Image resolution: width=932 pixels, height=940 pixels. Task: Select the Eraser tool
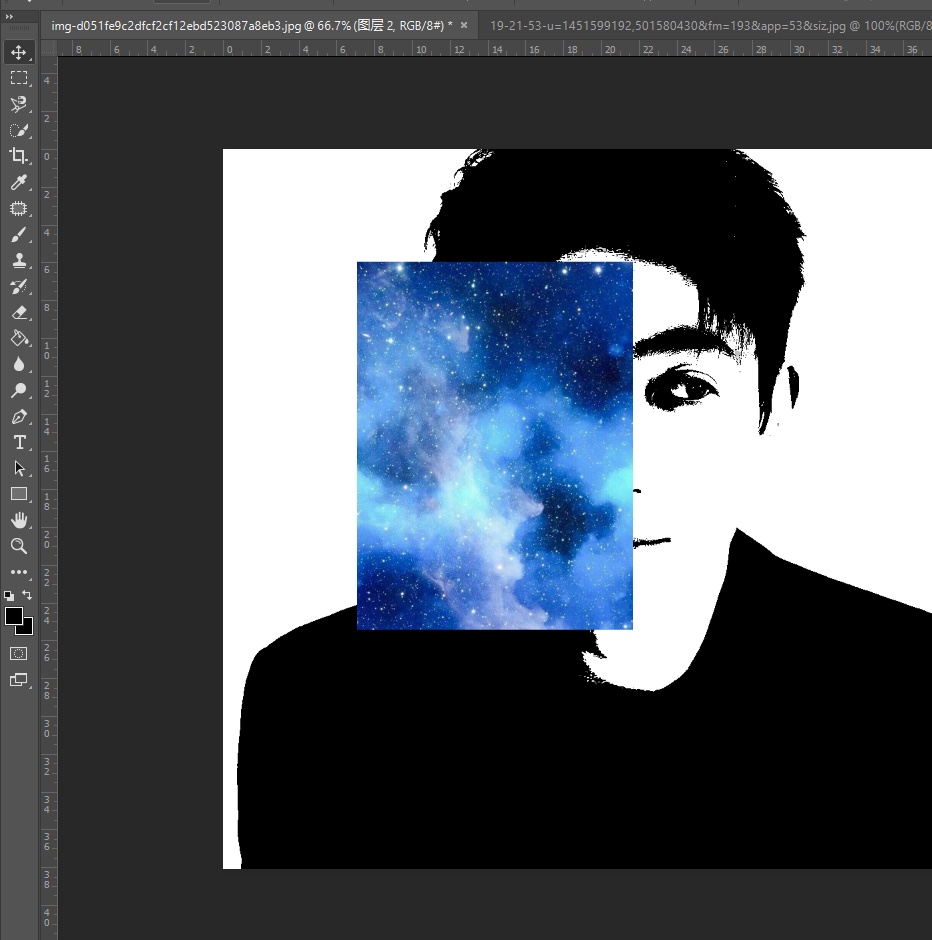18,312
